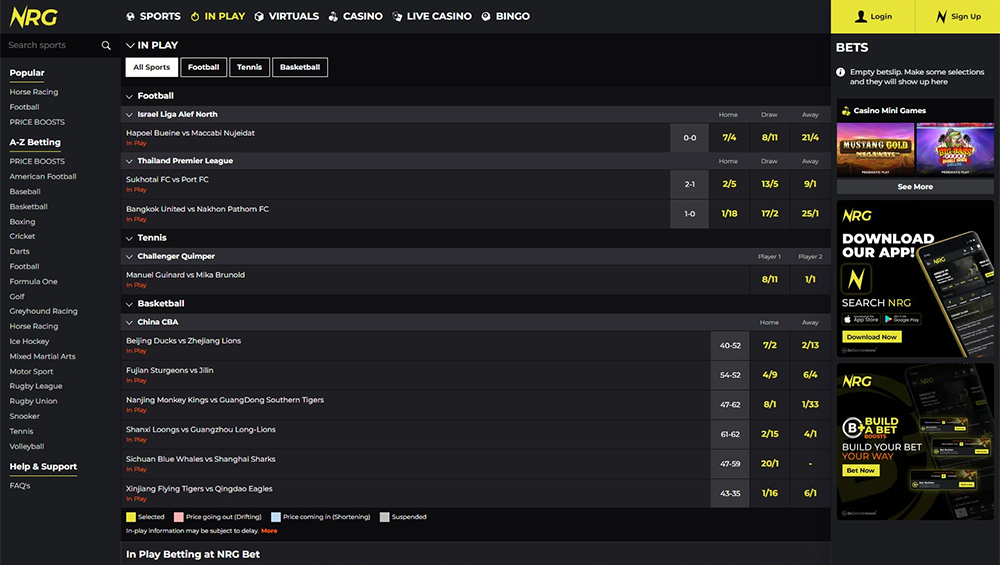
Task: Open Greyhound Racing in A-Z list
Action: 43,311
